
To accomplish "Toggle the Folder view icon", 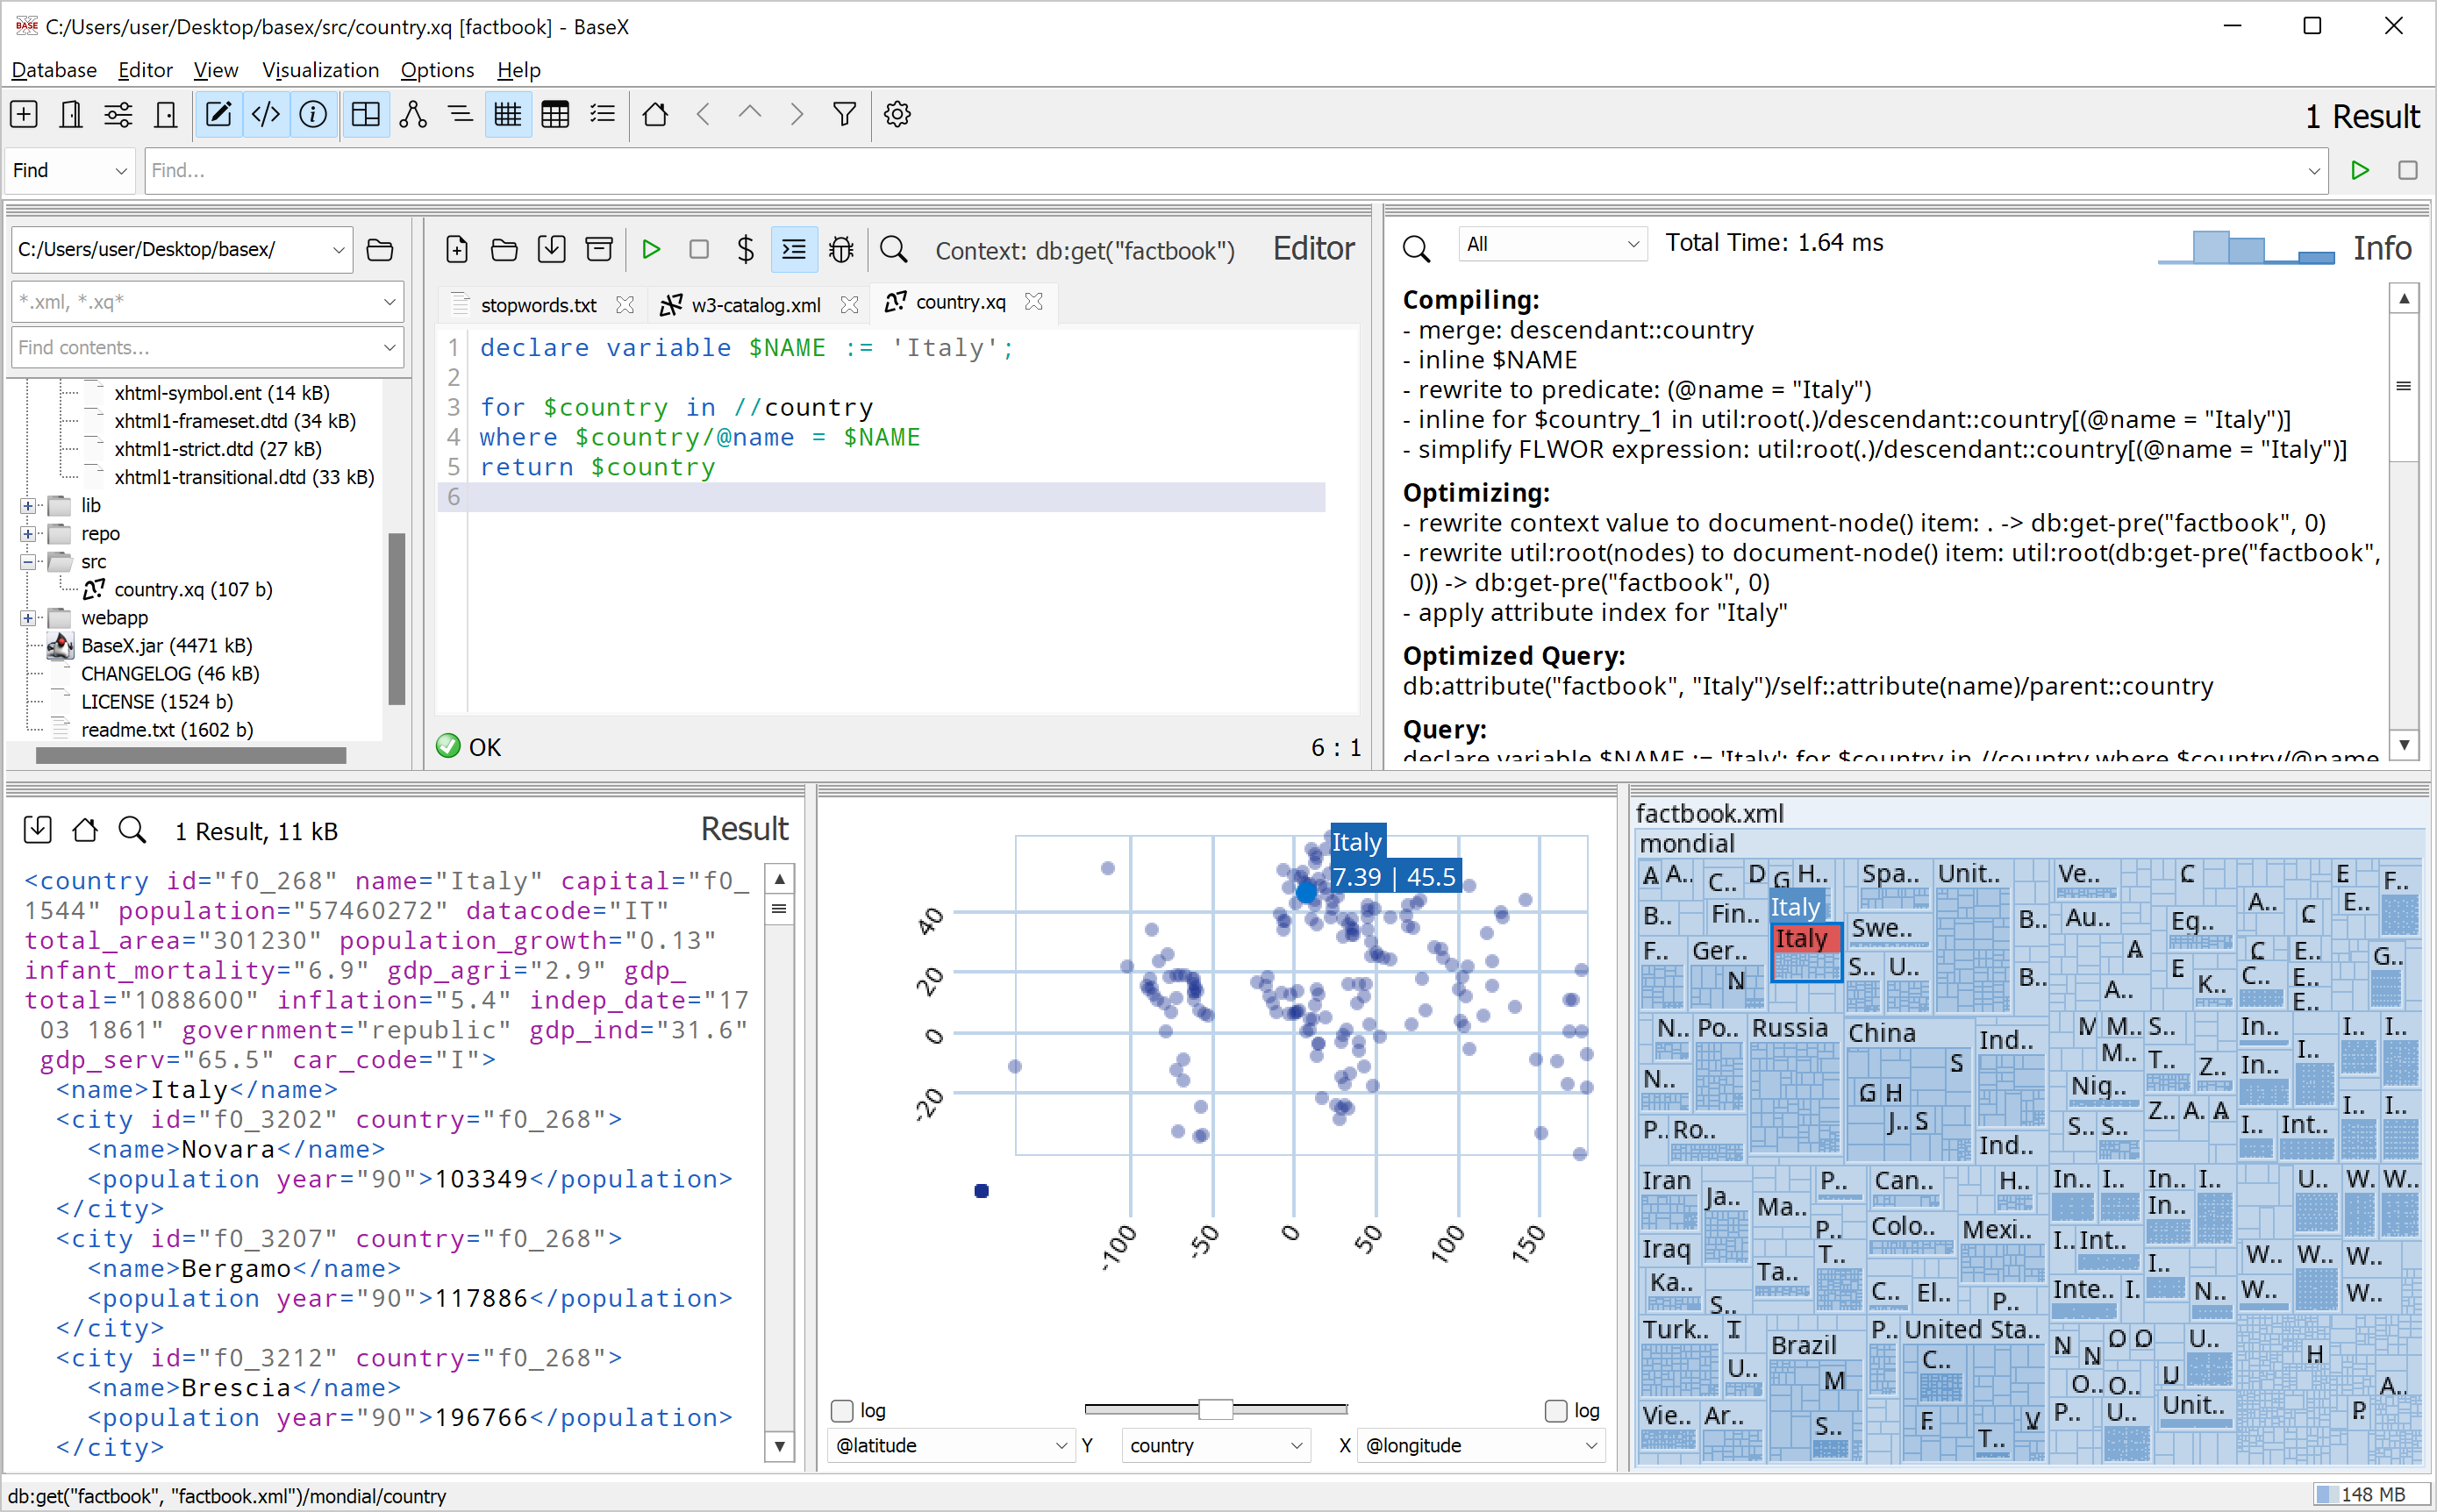I will (460, 114).
